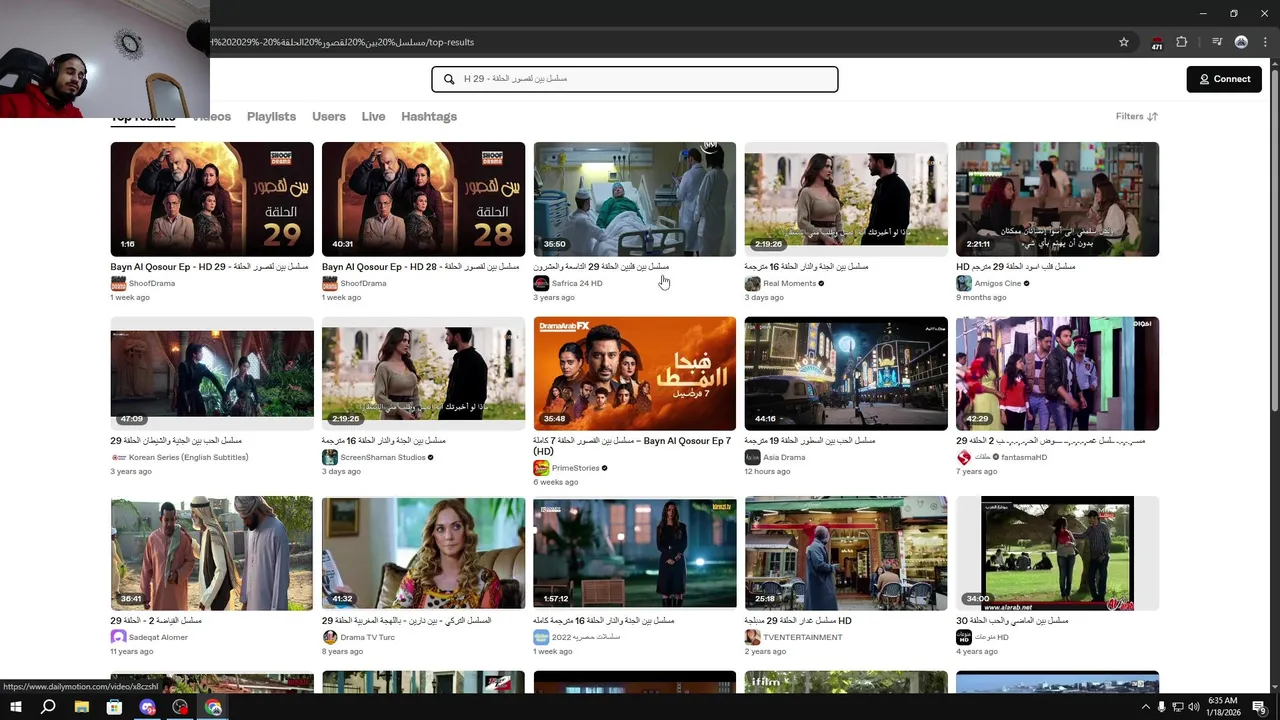This screenshot has height=720, width=1280.
Task: Click the Bayn Al Qosour Ep 7 (HD) title
Action: click(x=632, y=446)
